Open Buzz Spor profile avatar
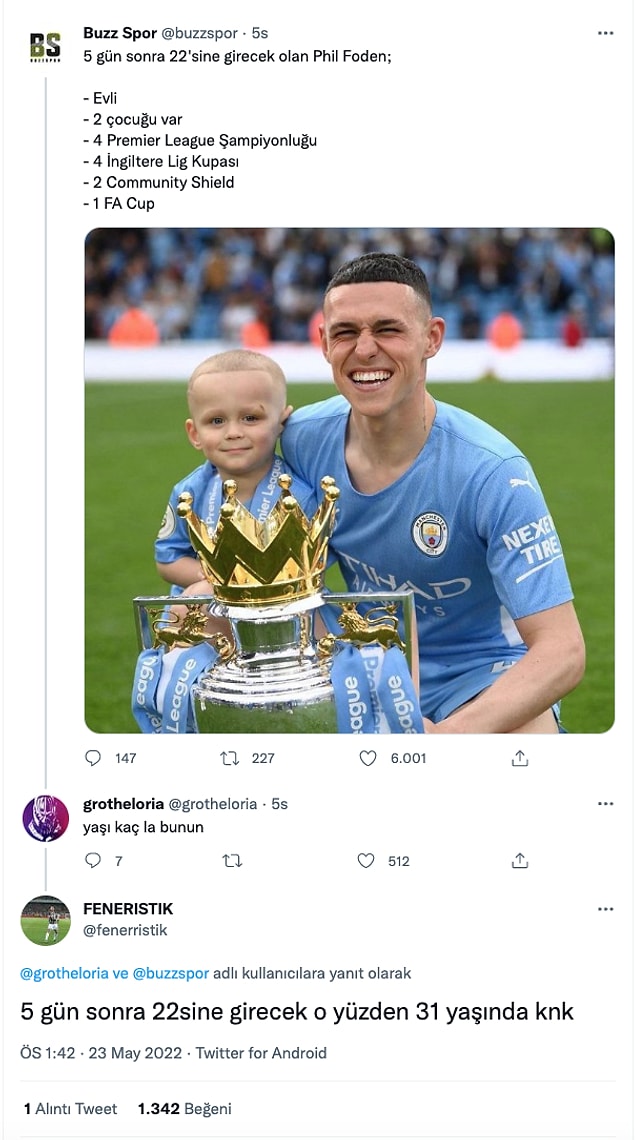635x1140 pixels. (x=45, y=47)
